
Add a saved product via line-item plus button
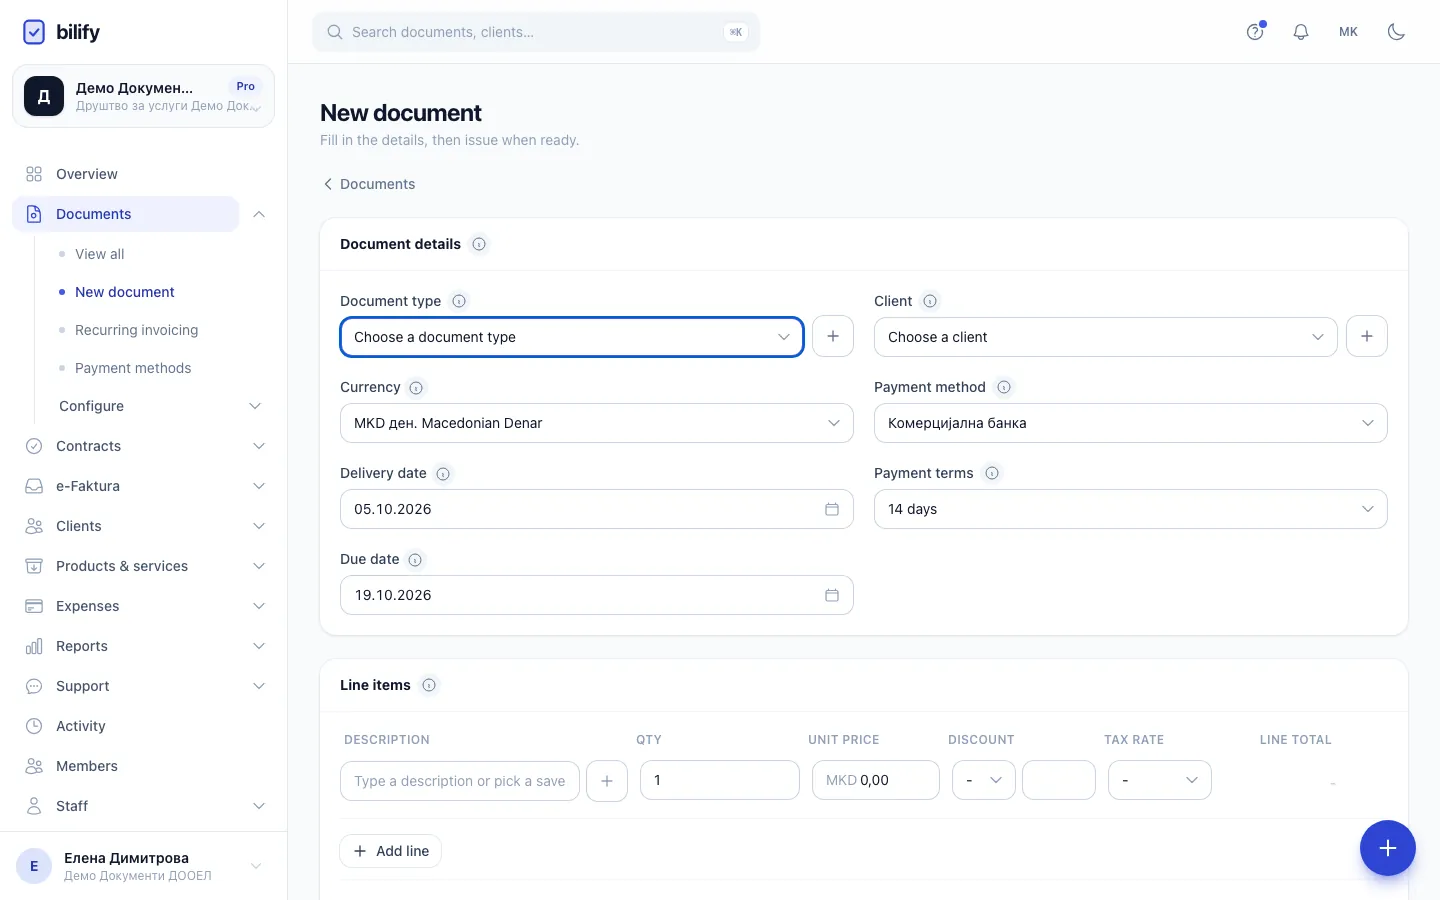[x=607, y=781]
